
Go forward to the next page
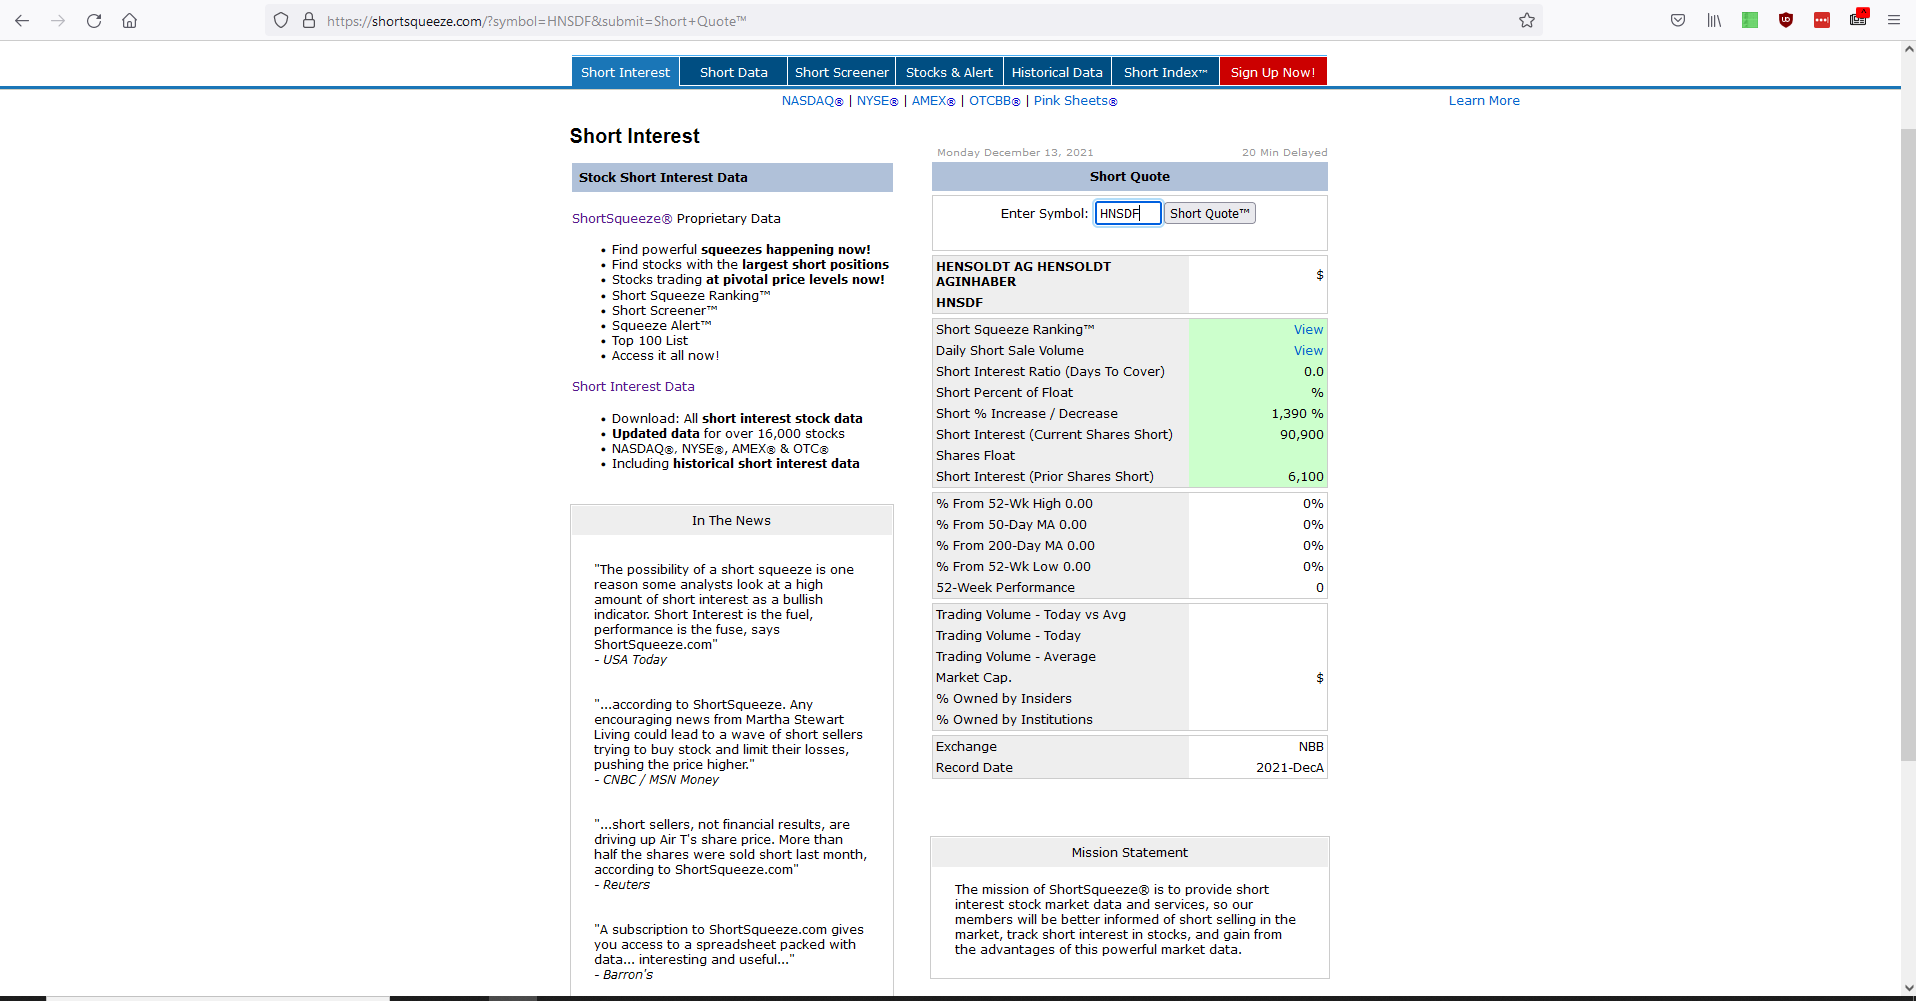click(58, 20)
